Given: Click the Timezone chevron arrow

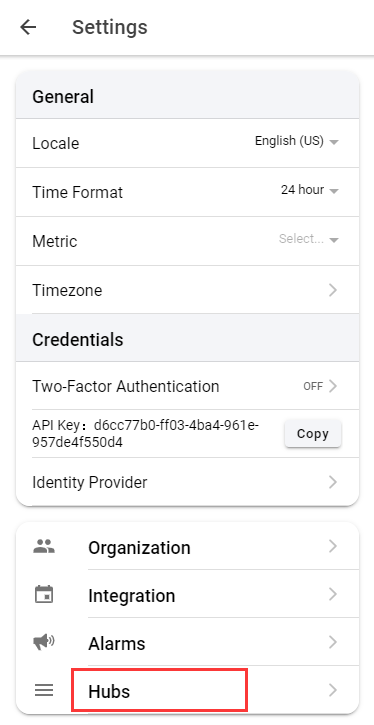Looking at the screenshot, I should pos(332,290).
